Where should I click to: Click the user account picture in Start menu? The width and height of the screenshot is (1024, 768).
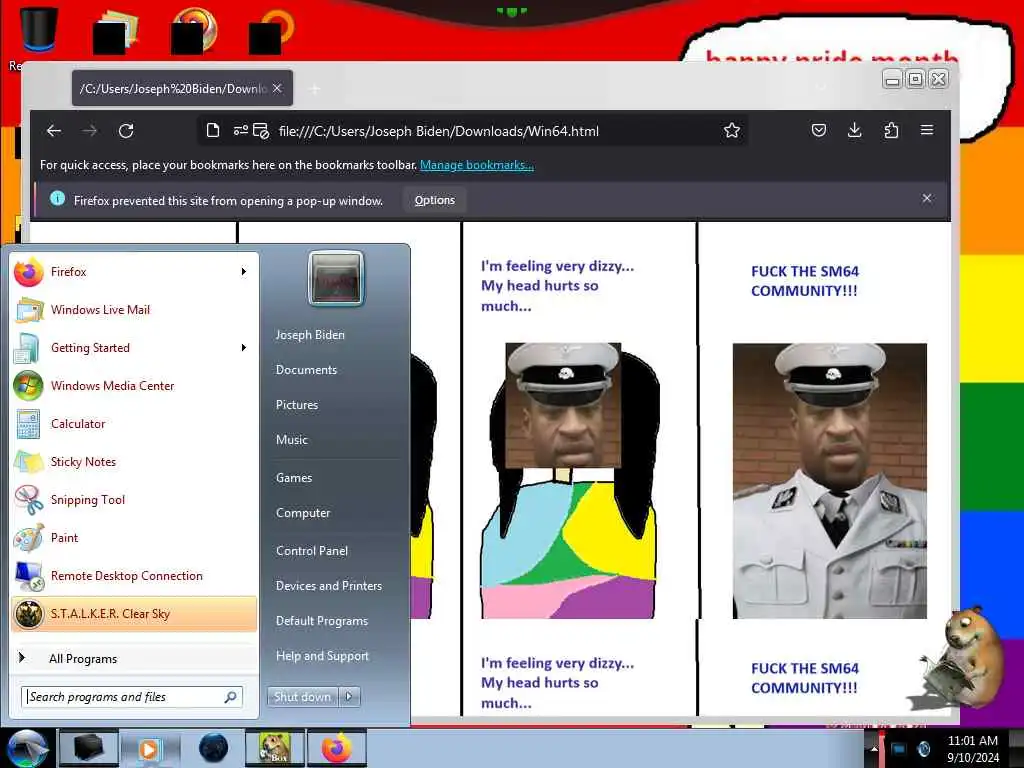pos(336,278)
